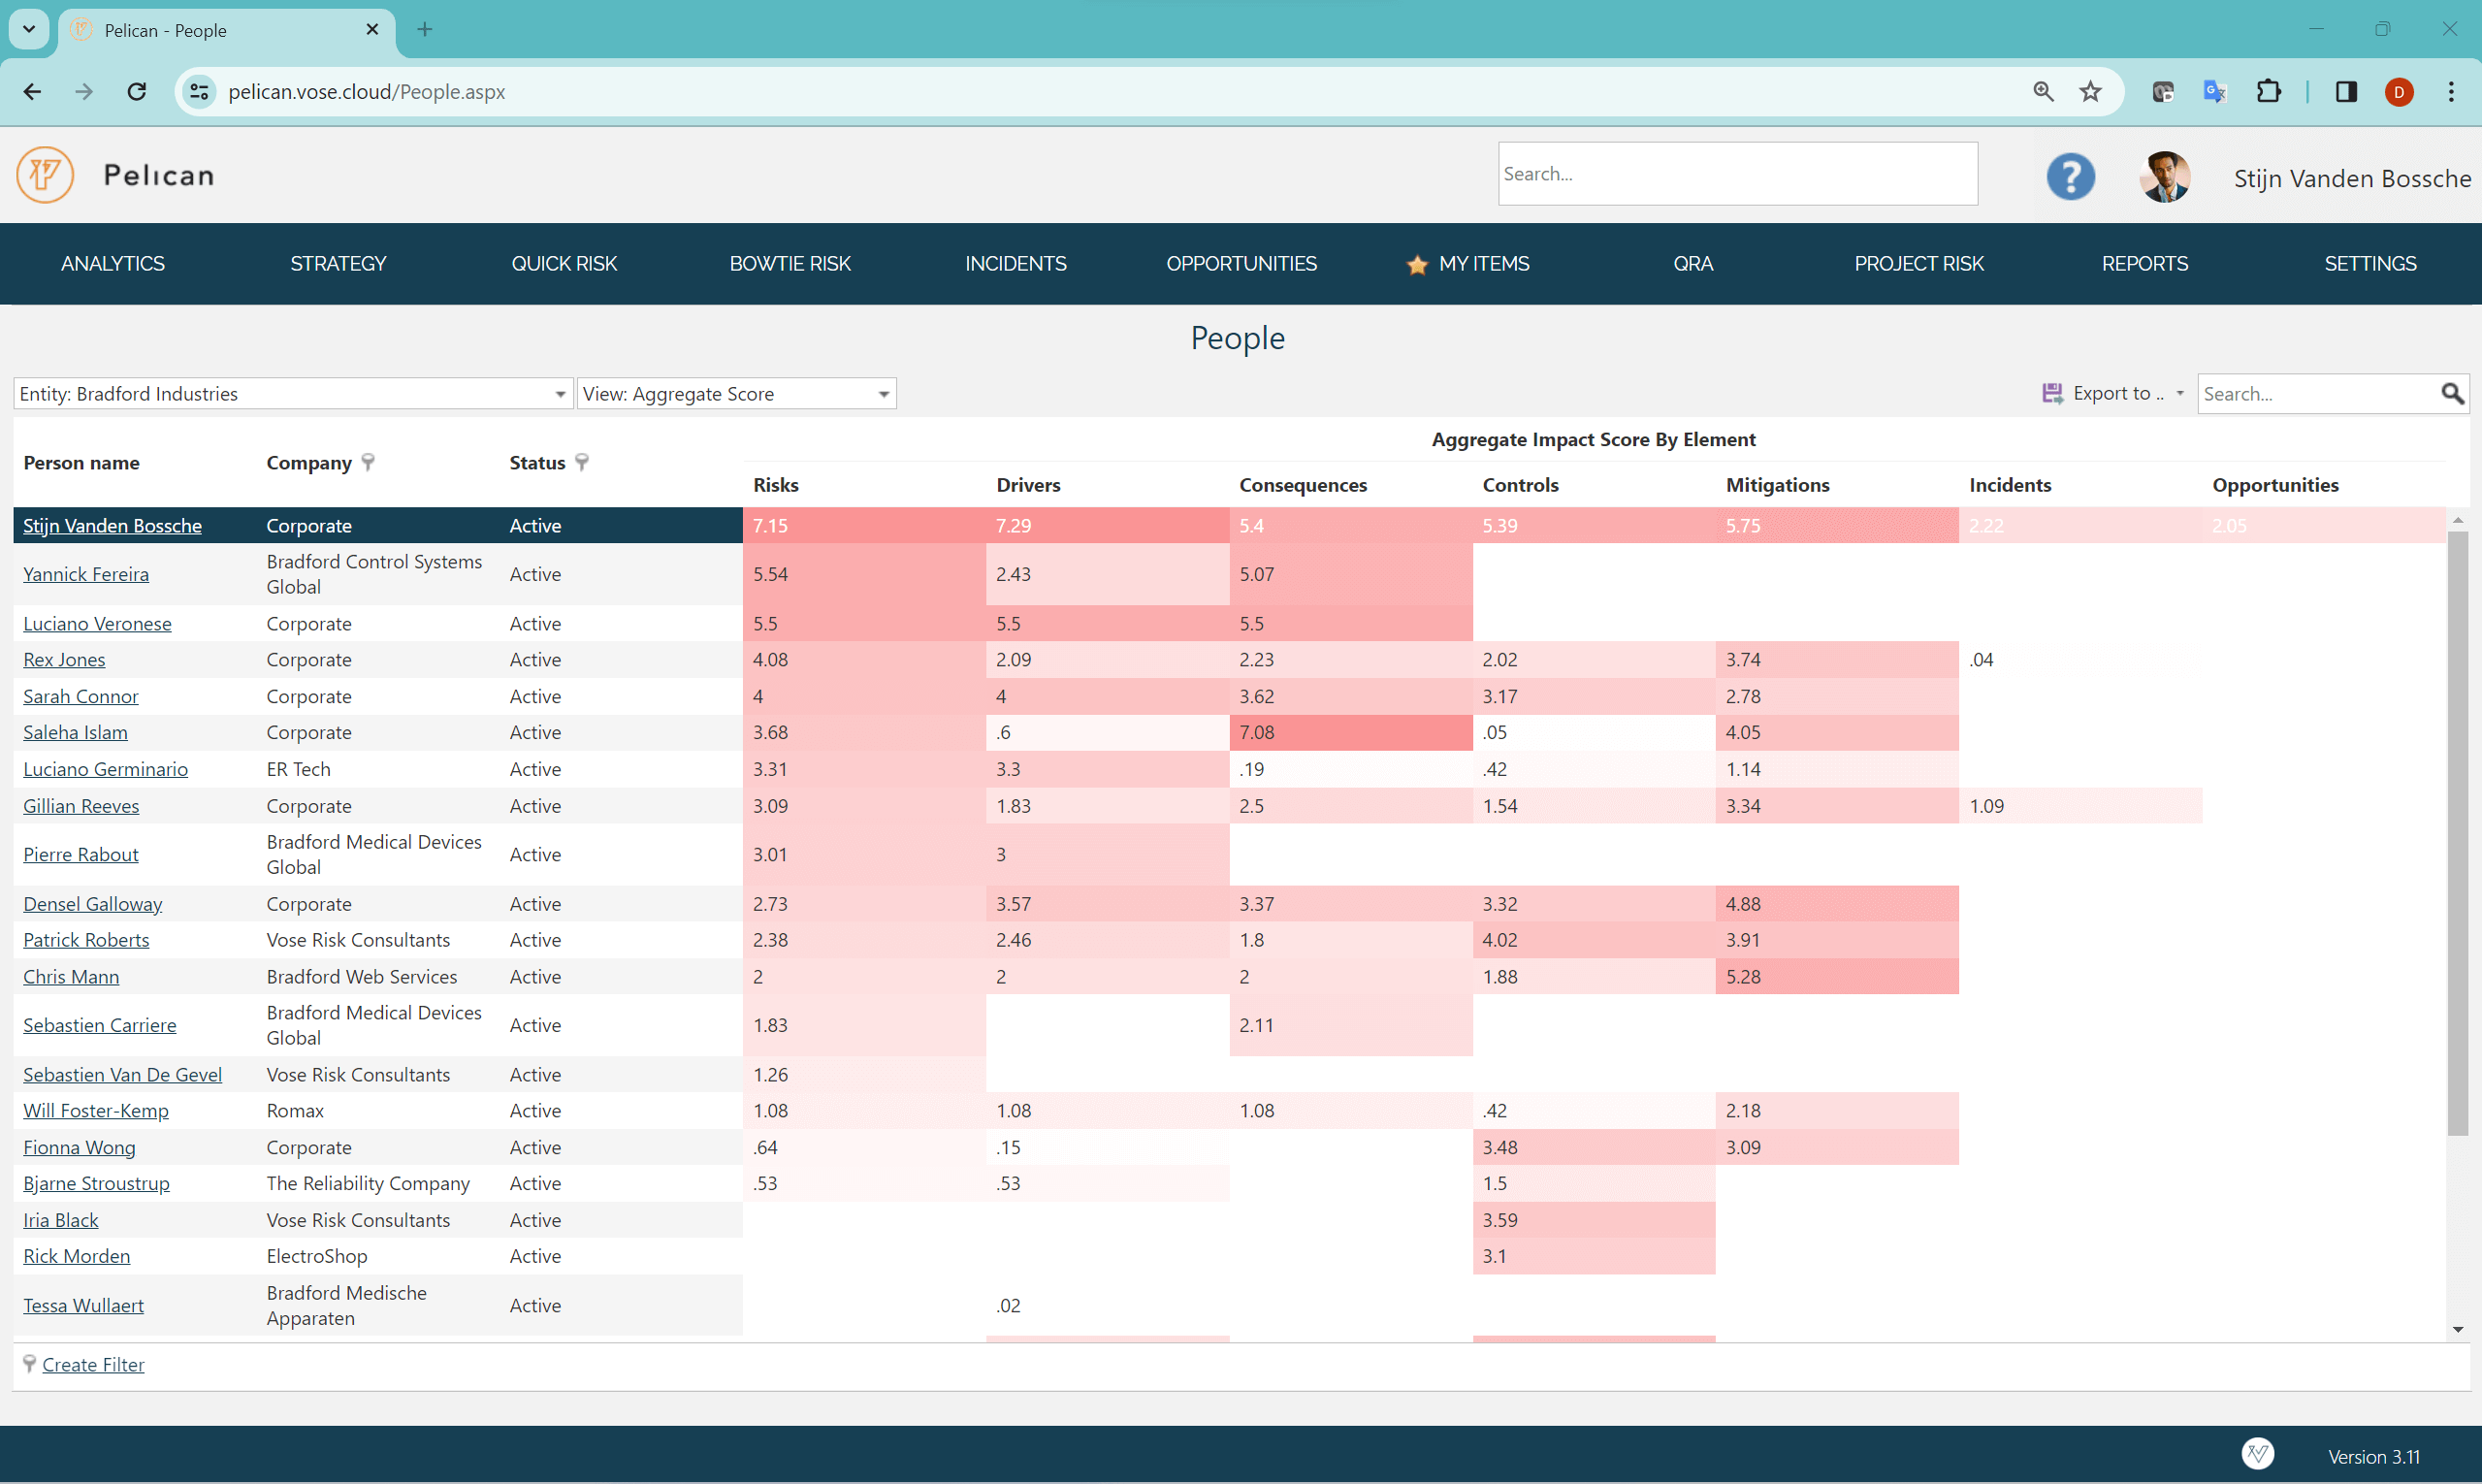
Task: Open the BOWTIE RISK menu
Action: coord(789,264)
